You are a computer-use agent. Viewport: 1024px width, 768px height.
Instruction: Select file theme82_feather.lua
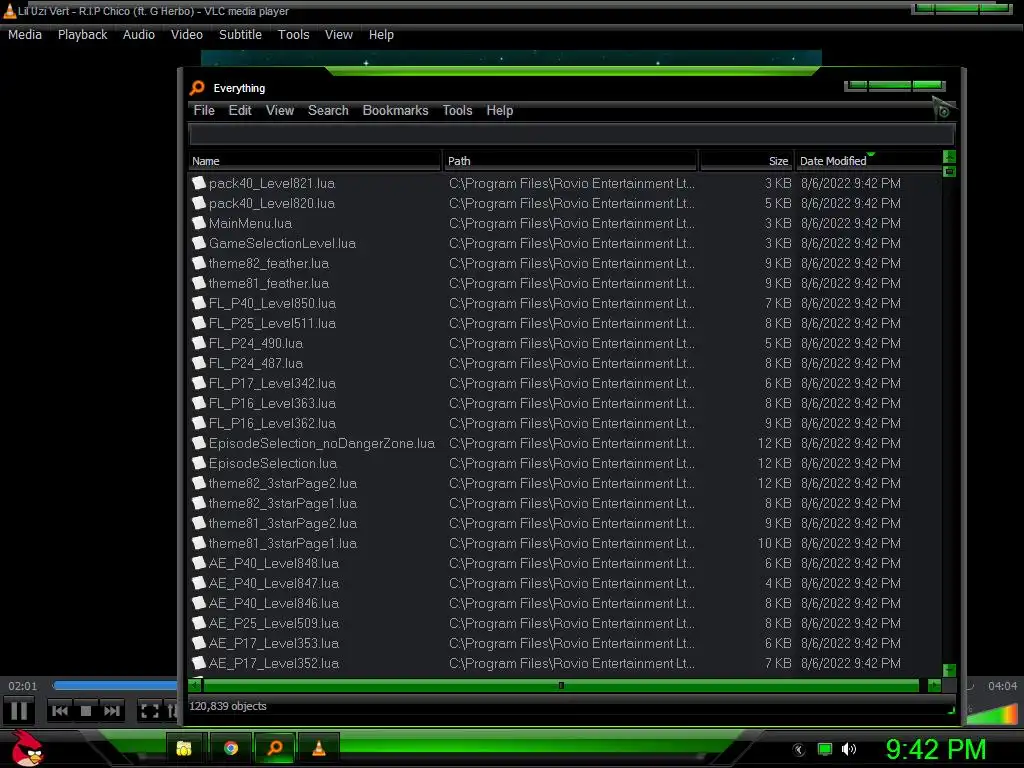(x=268, y=263)
